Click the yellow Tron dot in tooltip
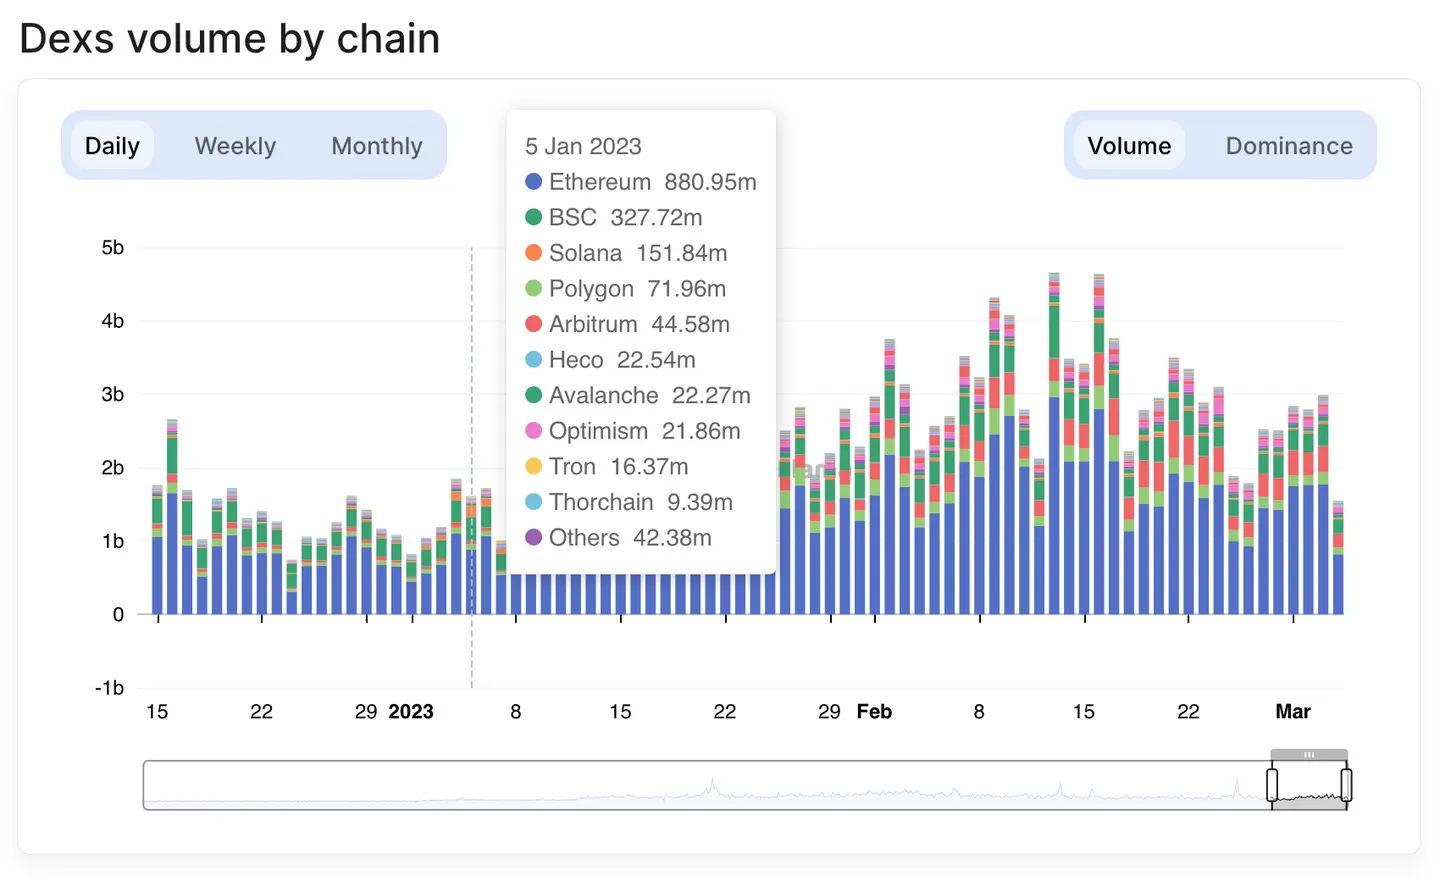The width and height of the screenshot is (1440, 881). (533, 466)
